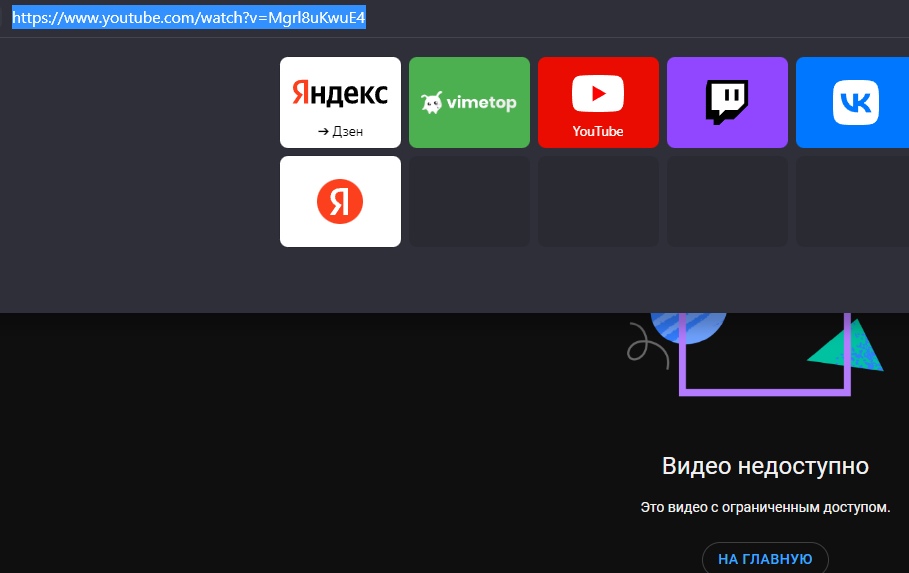Click the restricted access message text
Viewport: 909px width, 573px height.
click(765, 508)
